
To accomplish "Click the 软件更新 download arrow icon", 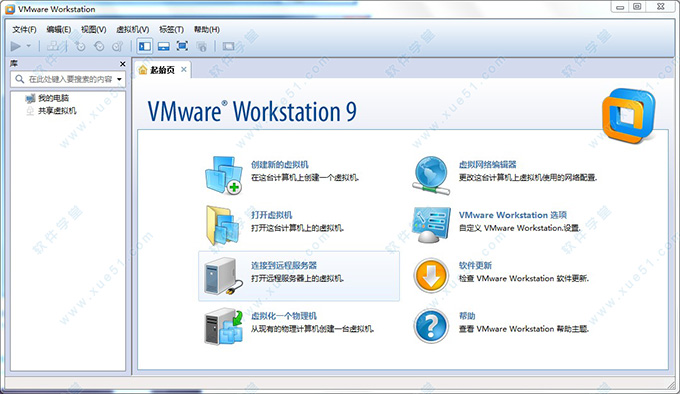I will (430, 276).
